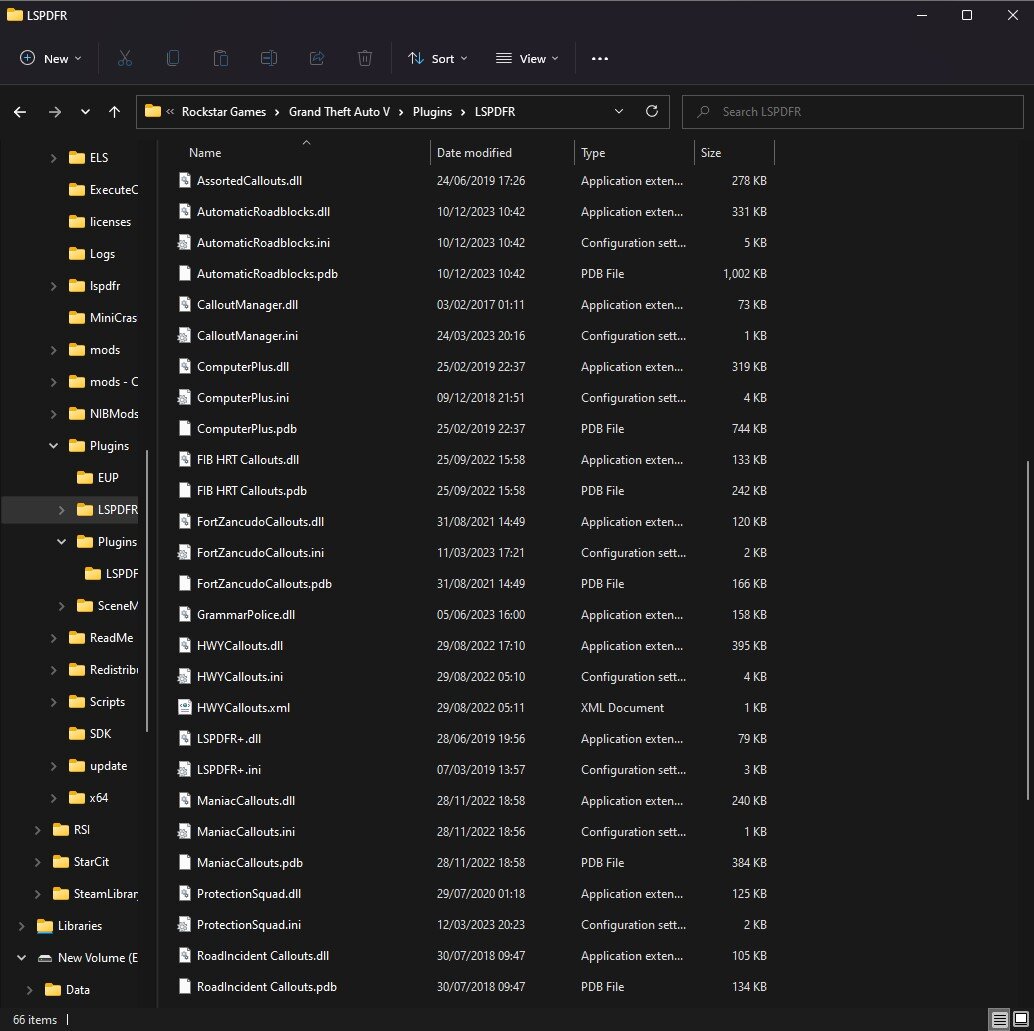Open the View dropdown menu
This screenshot has height=1031, width=1034.
pos(527,59)
